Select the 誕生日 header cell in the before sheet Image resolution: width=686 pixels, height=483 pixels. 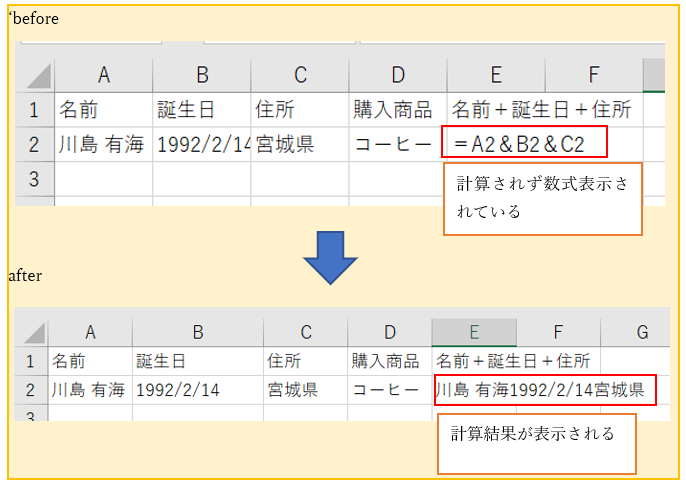201,110
